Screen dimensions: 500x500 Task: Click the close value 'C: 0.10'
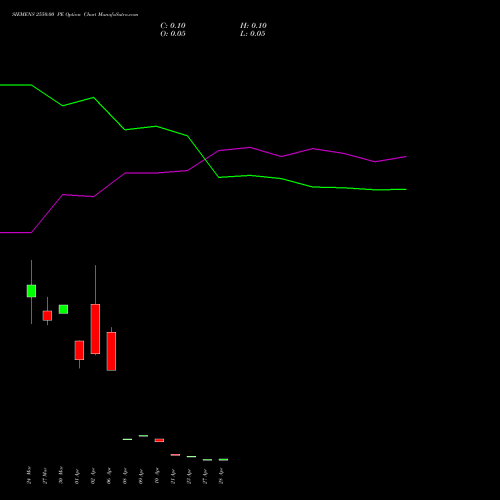click(173, 26)
